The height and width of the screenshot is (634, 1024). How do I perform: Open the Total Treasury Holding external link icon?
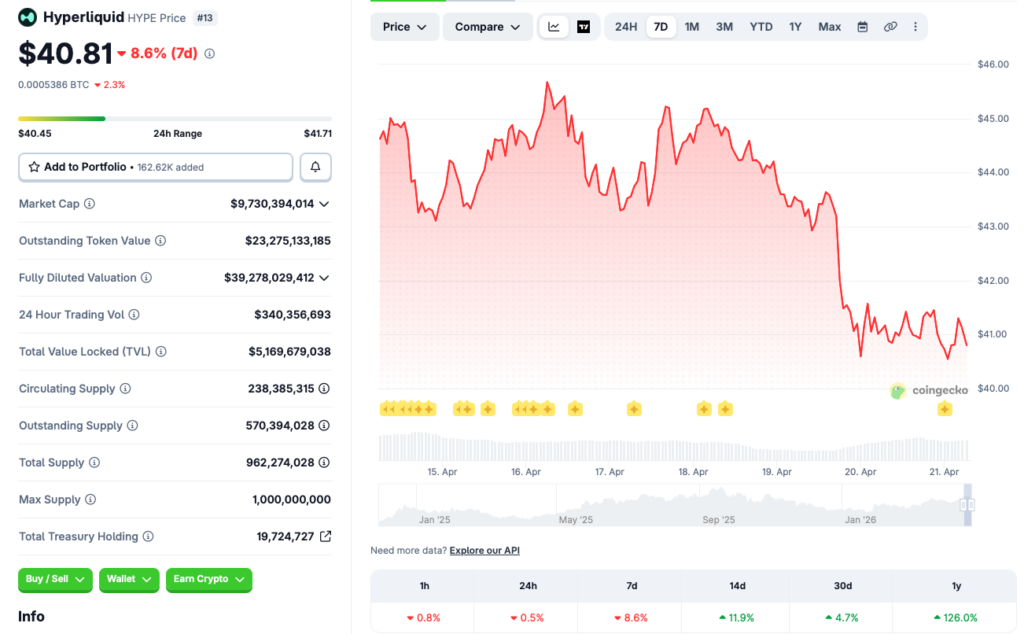click(325, 537)
